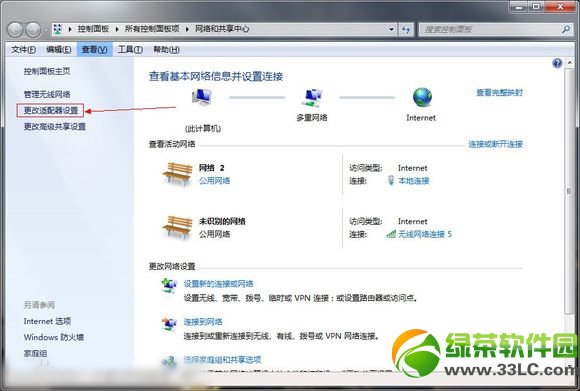Click the refresh button beside address bar

(406, 29)
